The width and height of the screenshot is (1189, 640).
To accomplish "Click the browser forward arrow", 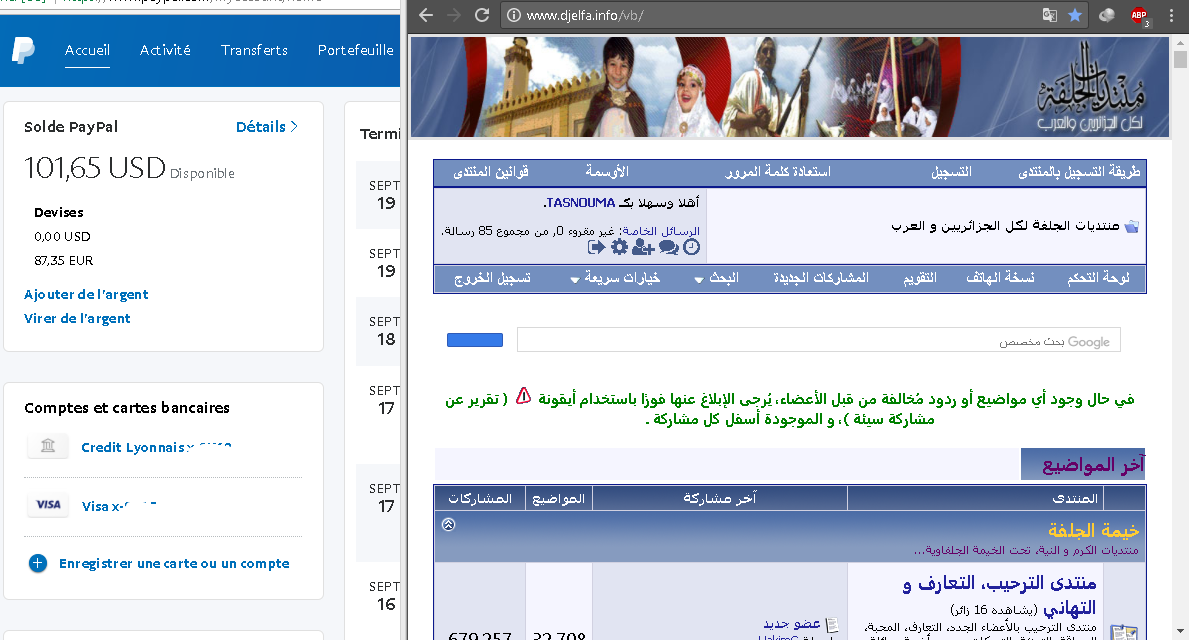I will point(453,15).
